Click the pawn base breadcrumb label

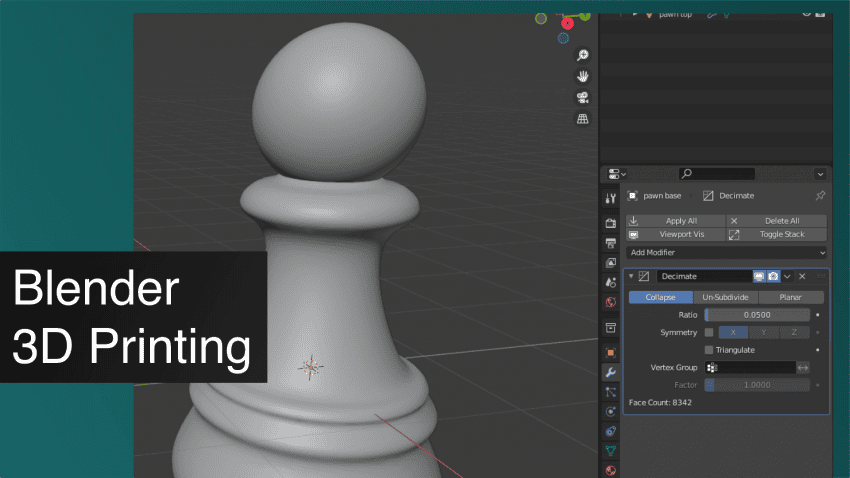(x=662, y=196)
